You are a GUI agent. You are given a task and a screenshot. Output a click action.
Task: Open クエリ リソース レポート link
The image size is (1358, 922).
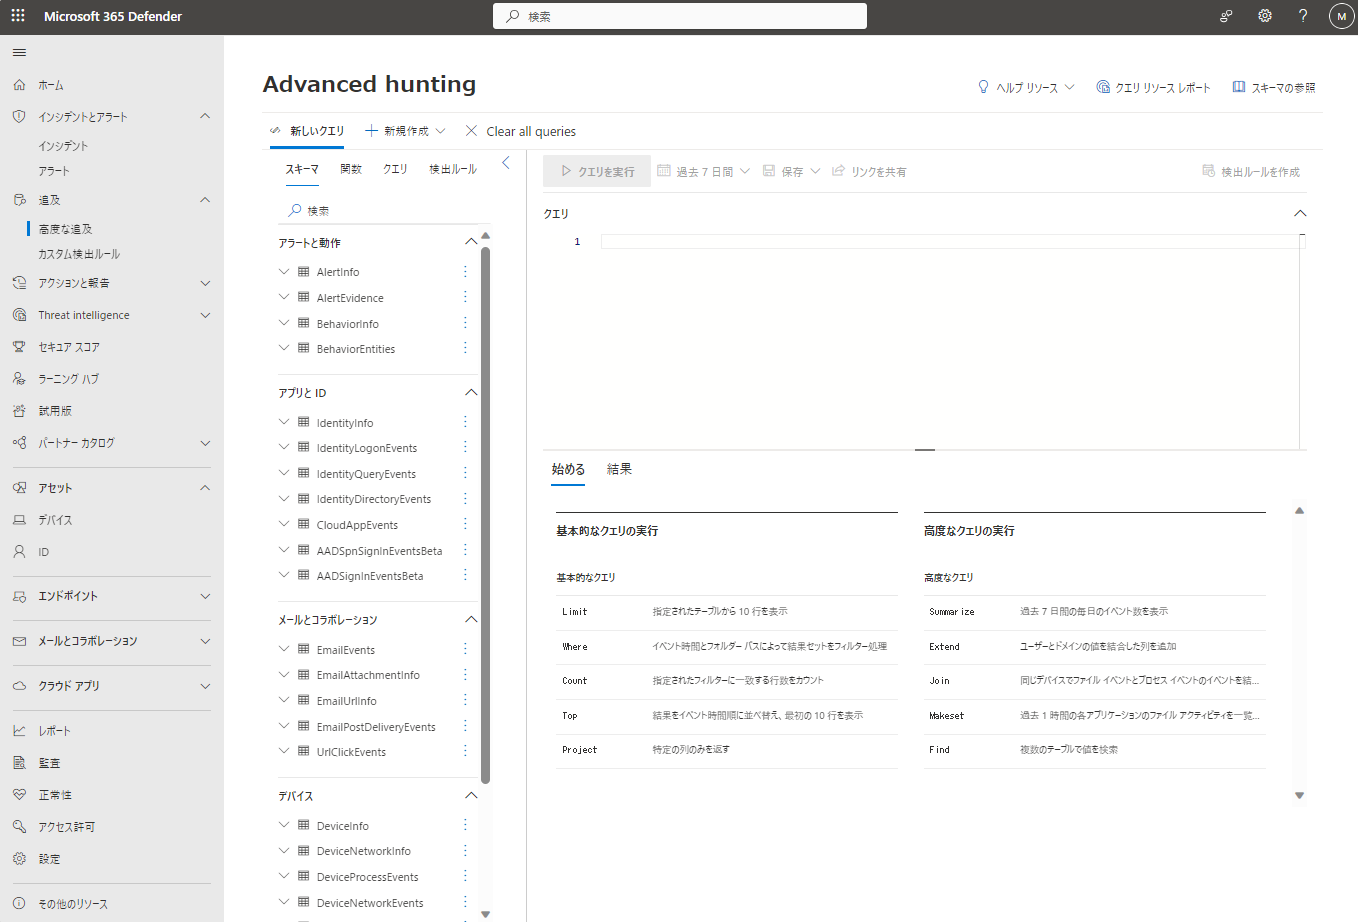point(1153,87)
